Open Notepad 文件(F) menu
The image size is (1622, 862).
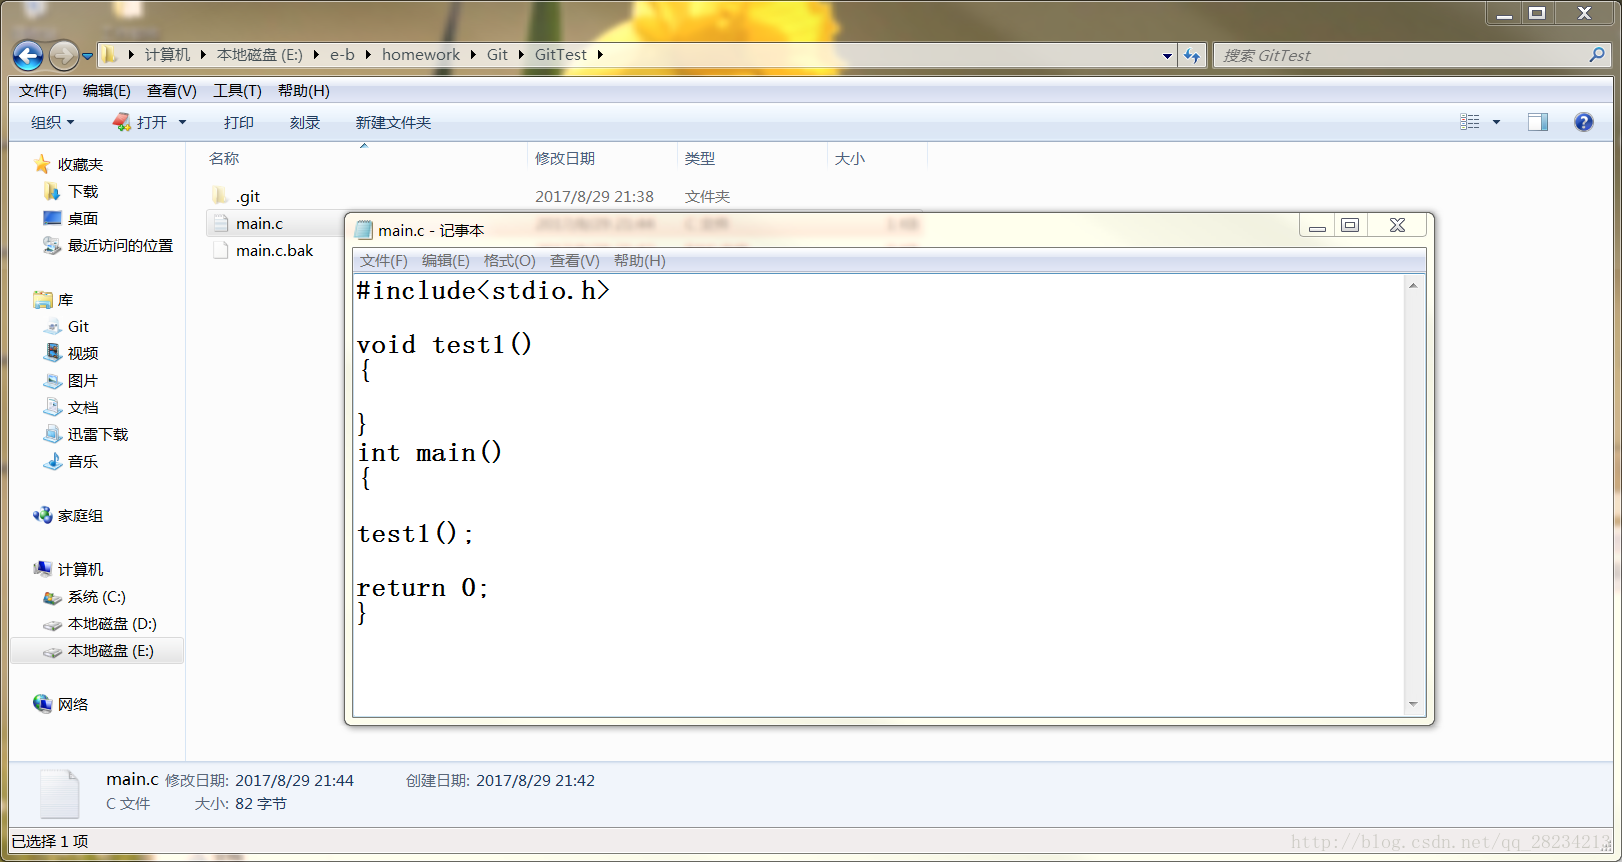(384, 261)
